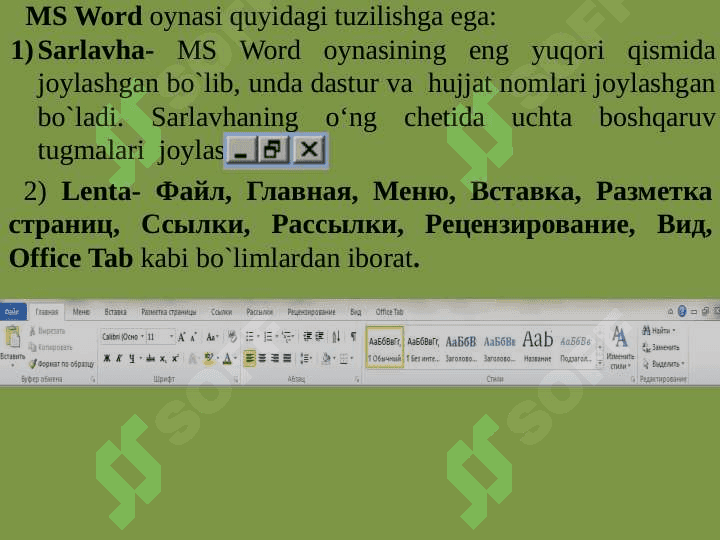Decrease font size with shrink-font icon
The width and height of the screenshot is (720, 540).
pos(193,338)
